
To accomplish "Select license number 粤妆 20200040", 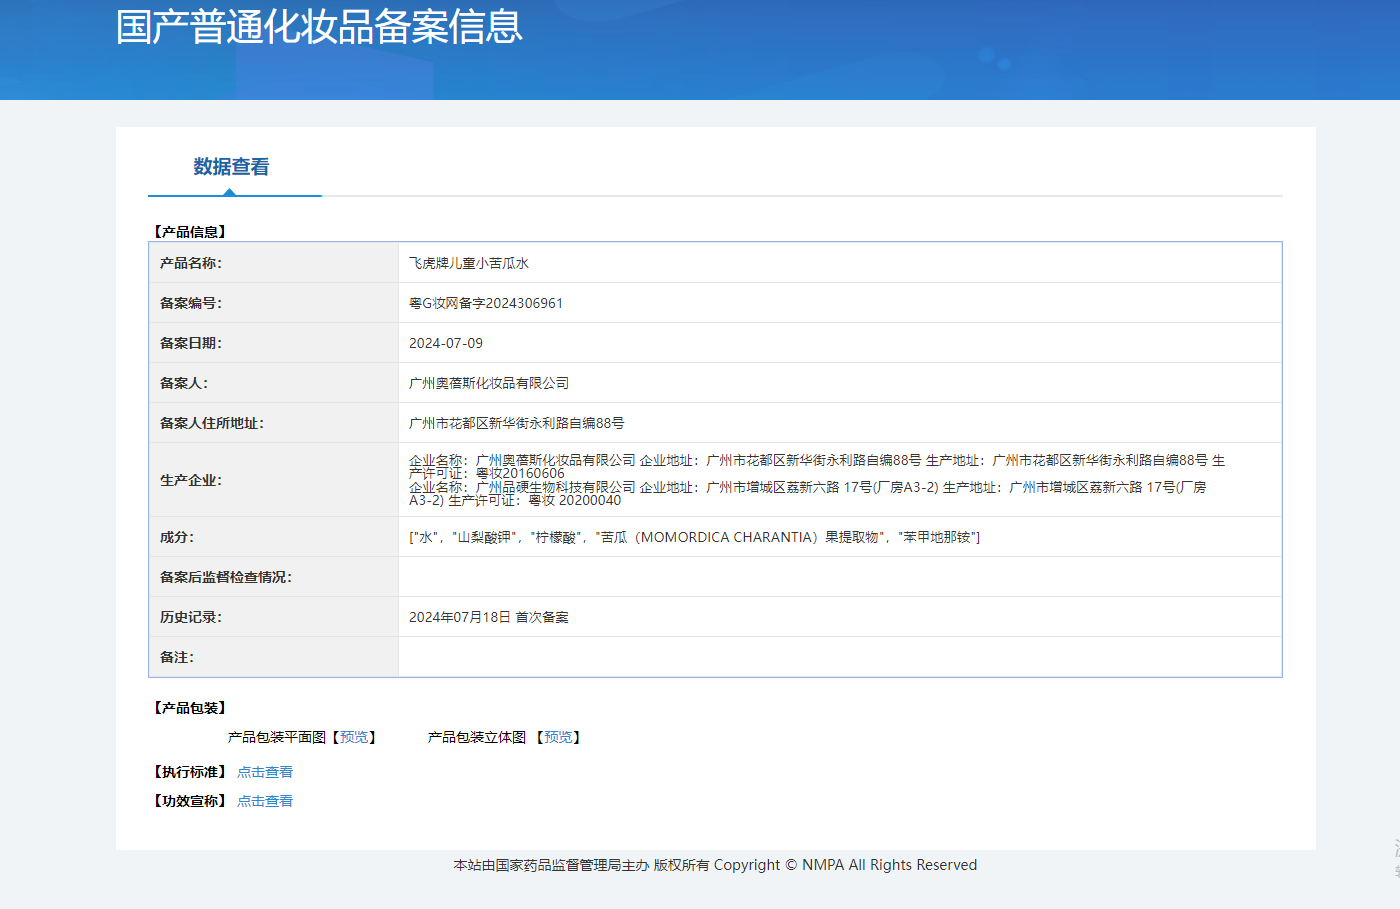I will point(575,500).
